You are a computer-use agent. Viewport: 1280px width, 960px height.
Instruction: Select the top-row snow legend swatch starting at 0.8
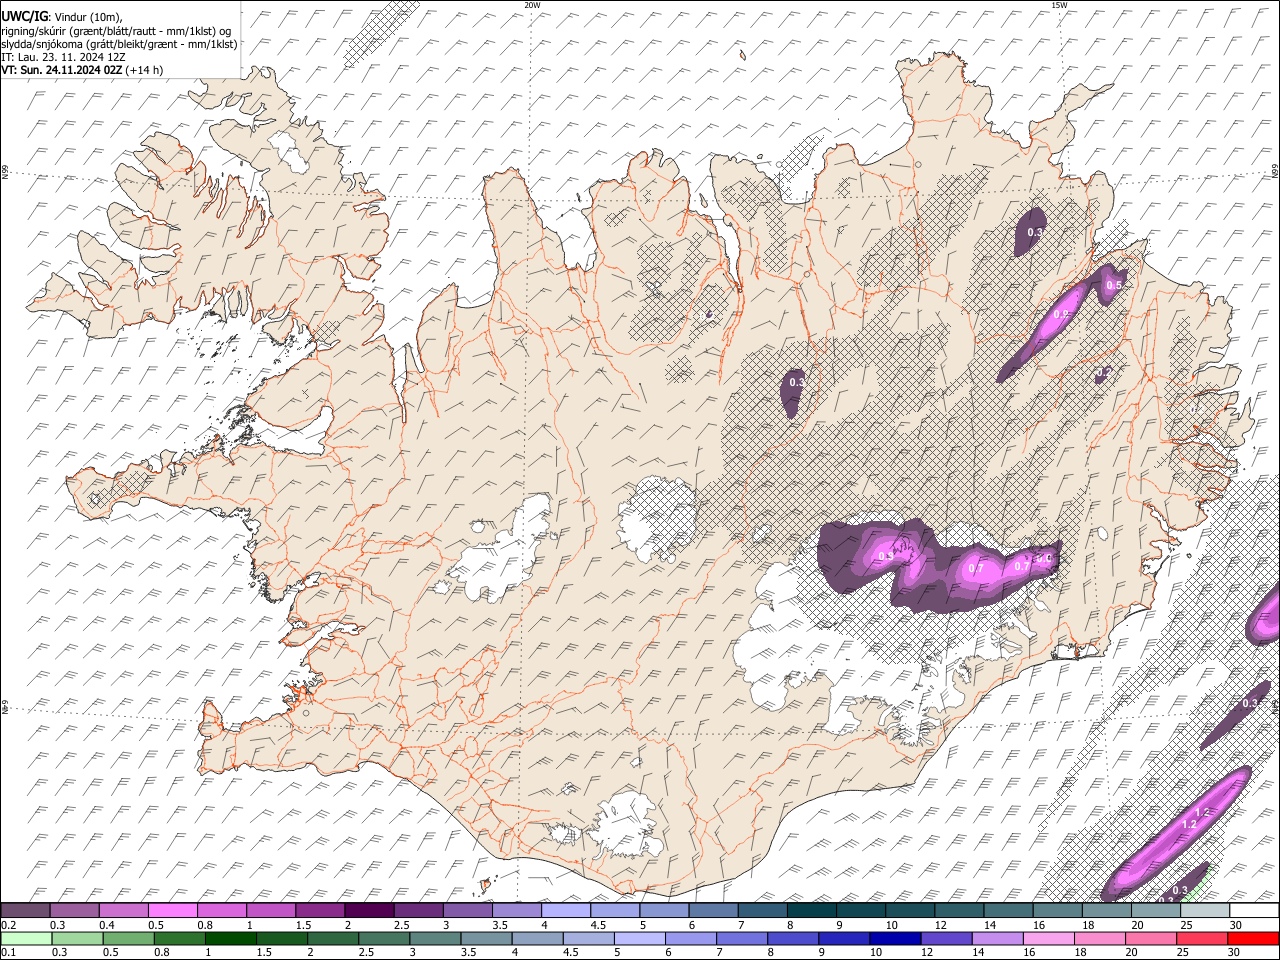coord(221,910)
